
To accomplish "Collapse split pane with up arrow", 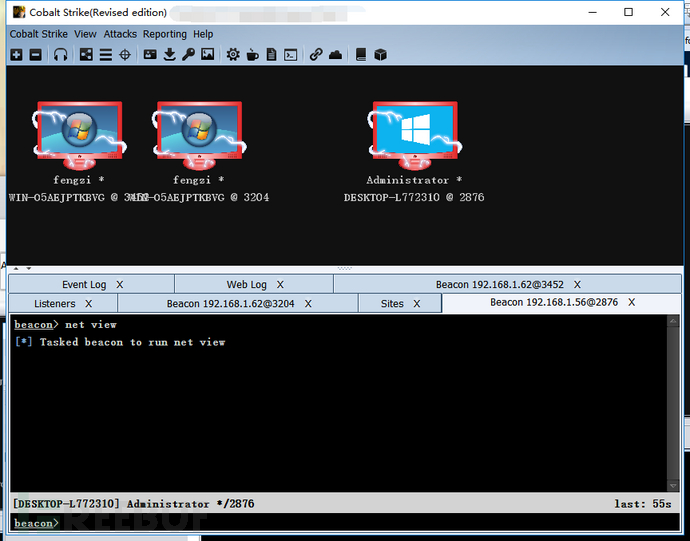I will click(16, 268).
